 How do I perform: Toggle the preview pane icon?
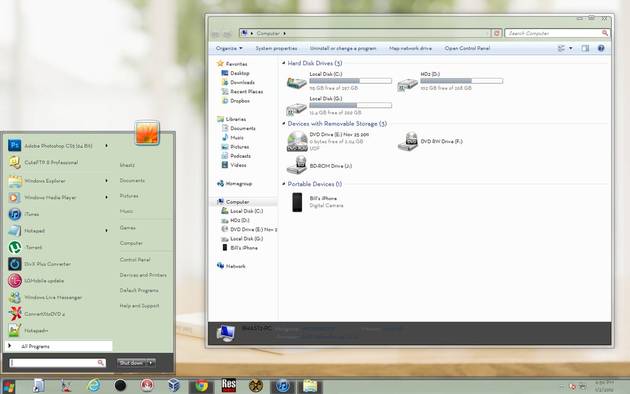pos(585,49)
